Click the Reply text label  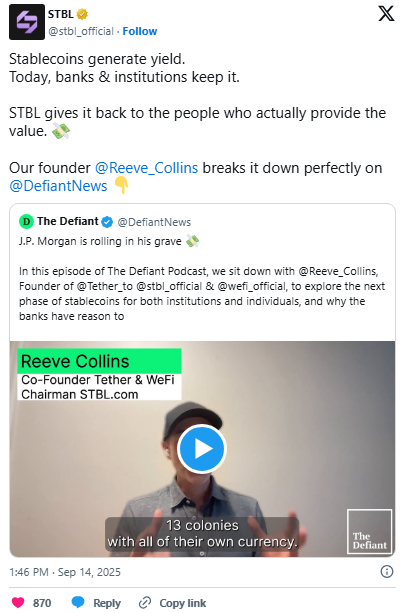pyautogui.click(x=107, y=603)
